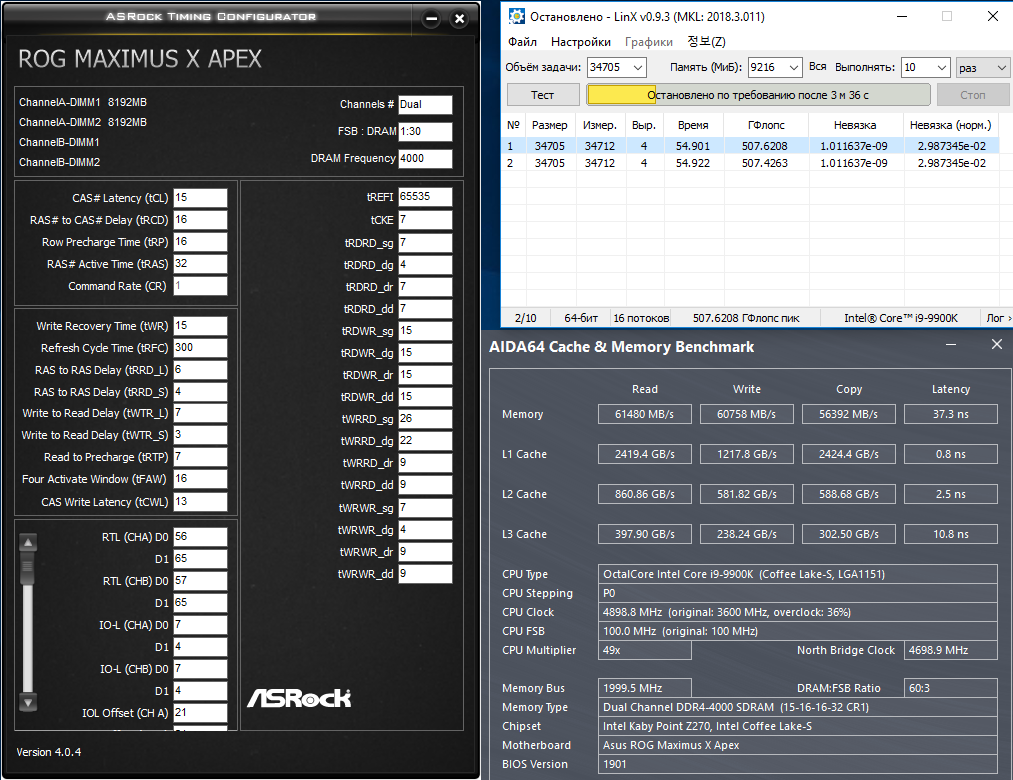
Task: Expand the Выполнять count dropdown
Action: [941, 67]
